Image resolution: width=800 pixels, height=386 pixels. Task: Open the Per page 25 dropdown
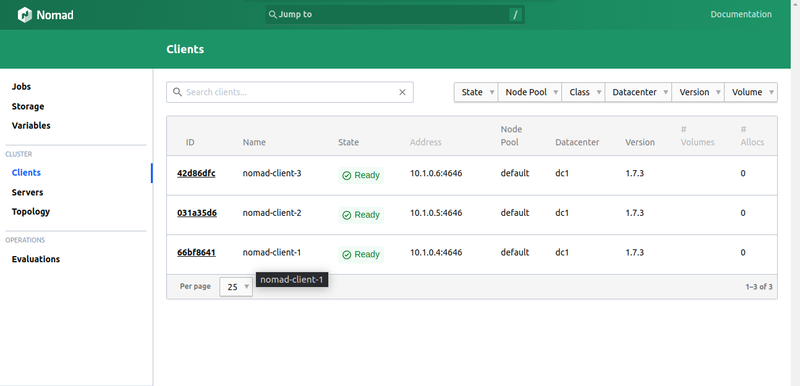pos(236,287)
